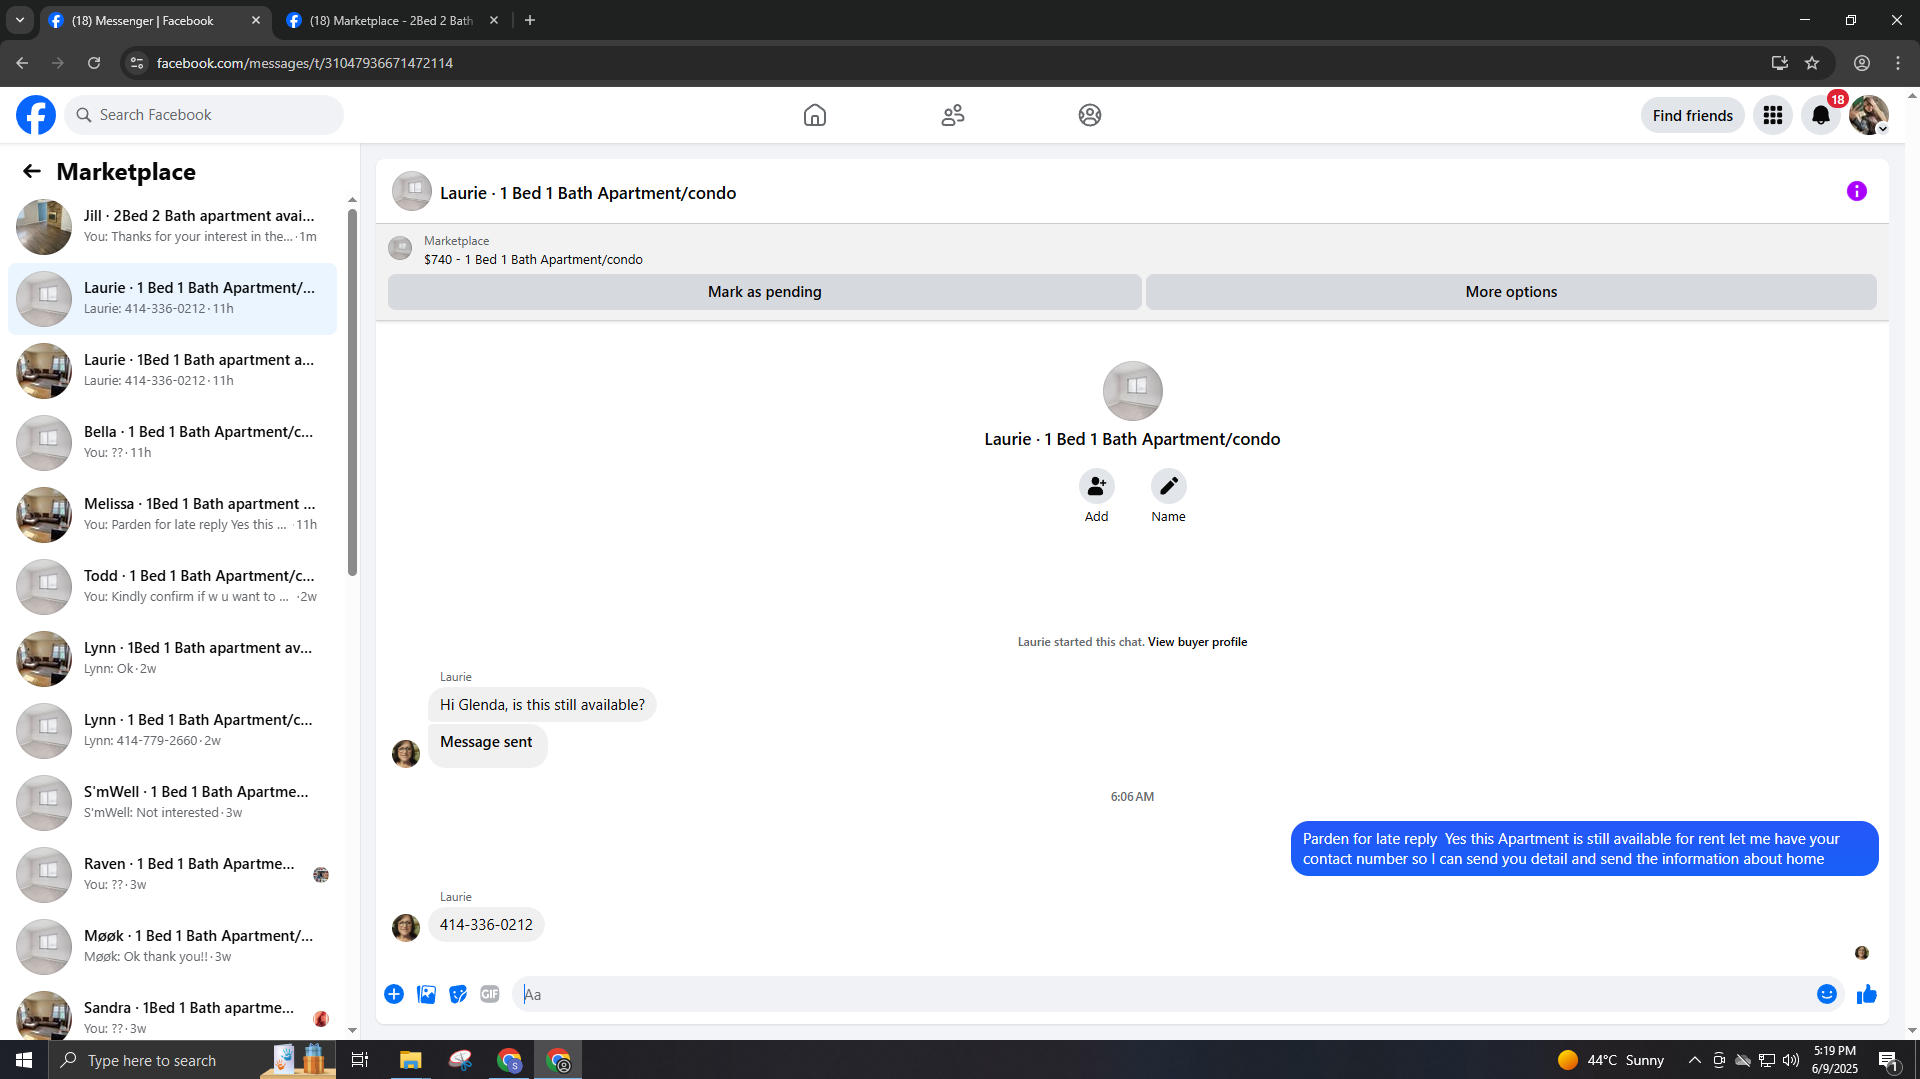The width and height of the screenshot is (1920, 1079).
Task: Open Chrome three-dot menu
Action: pos(1898,63)
